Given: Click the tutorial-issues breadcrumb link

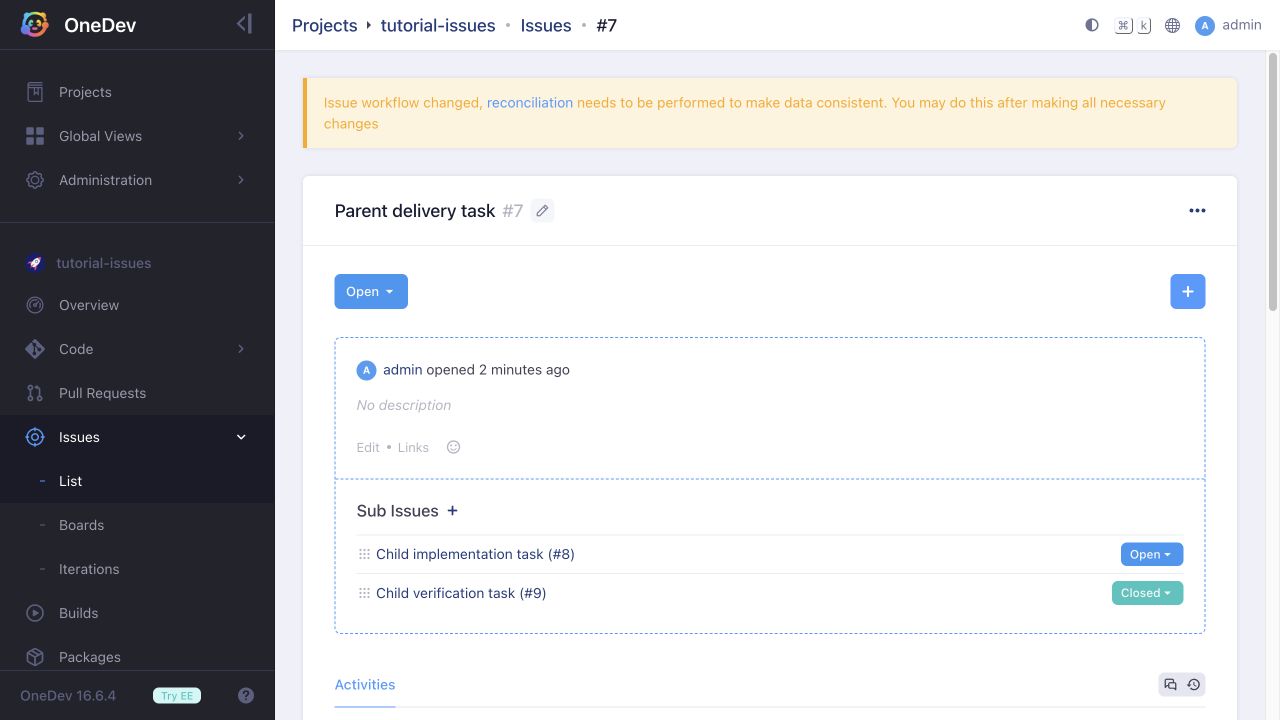Looking at the screenshot, I should [438, 25].
